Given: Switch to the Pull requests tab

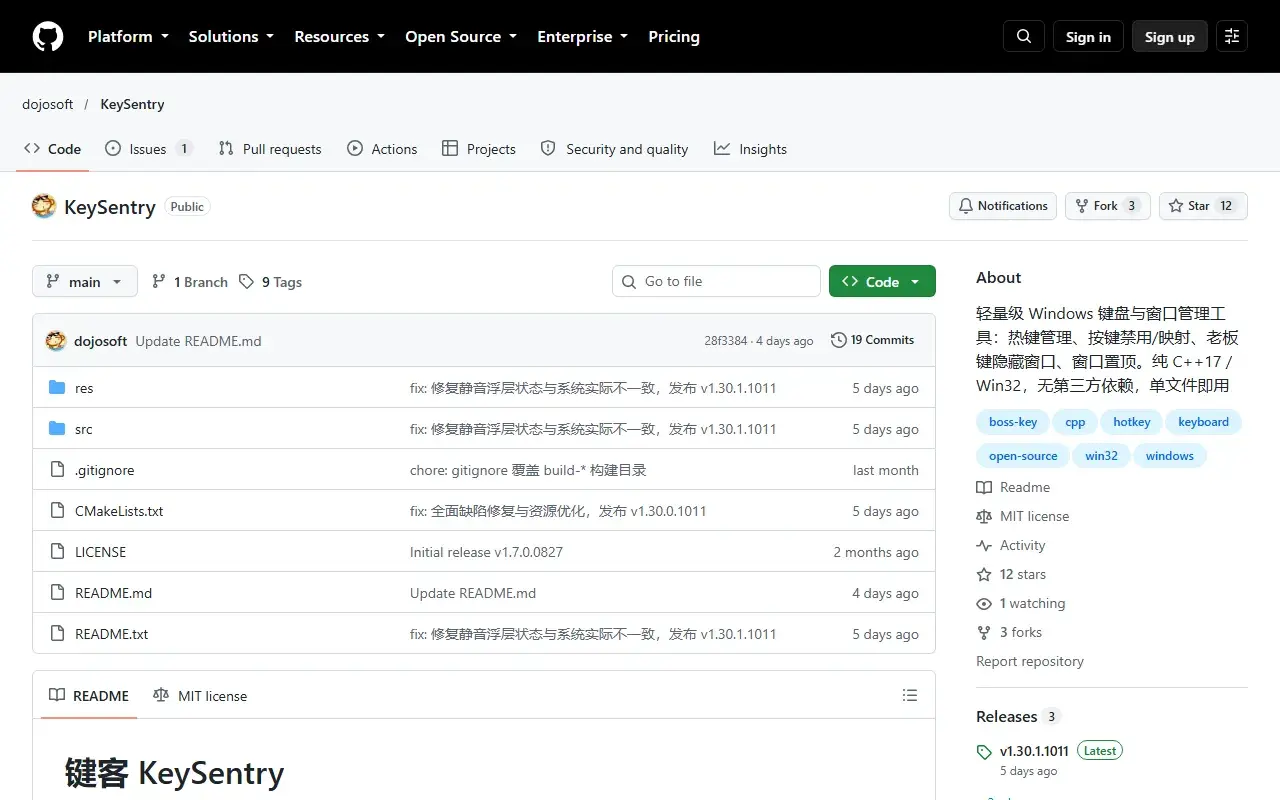Looking at the screenshot, I should point(270,149).
